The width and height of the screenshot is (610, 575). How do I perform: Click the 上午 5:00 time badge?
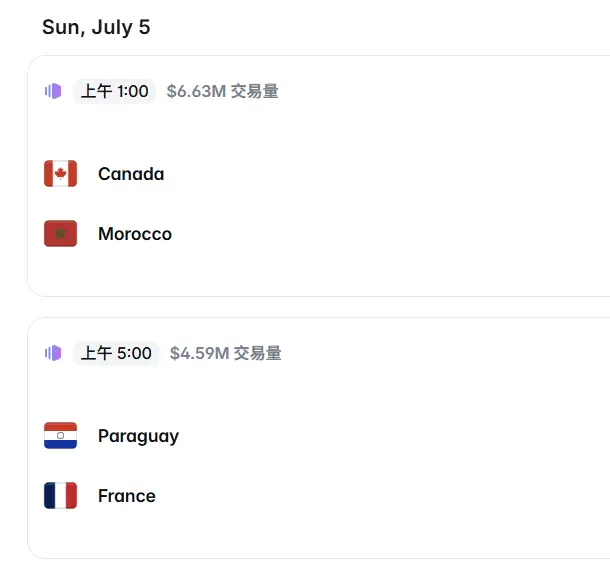tap(116, 353)
